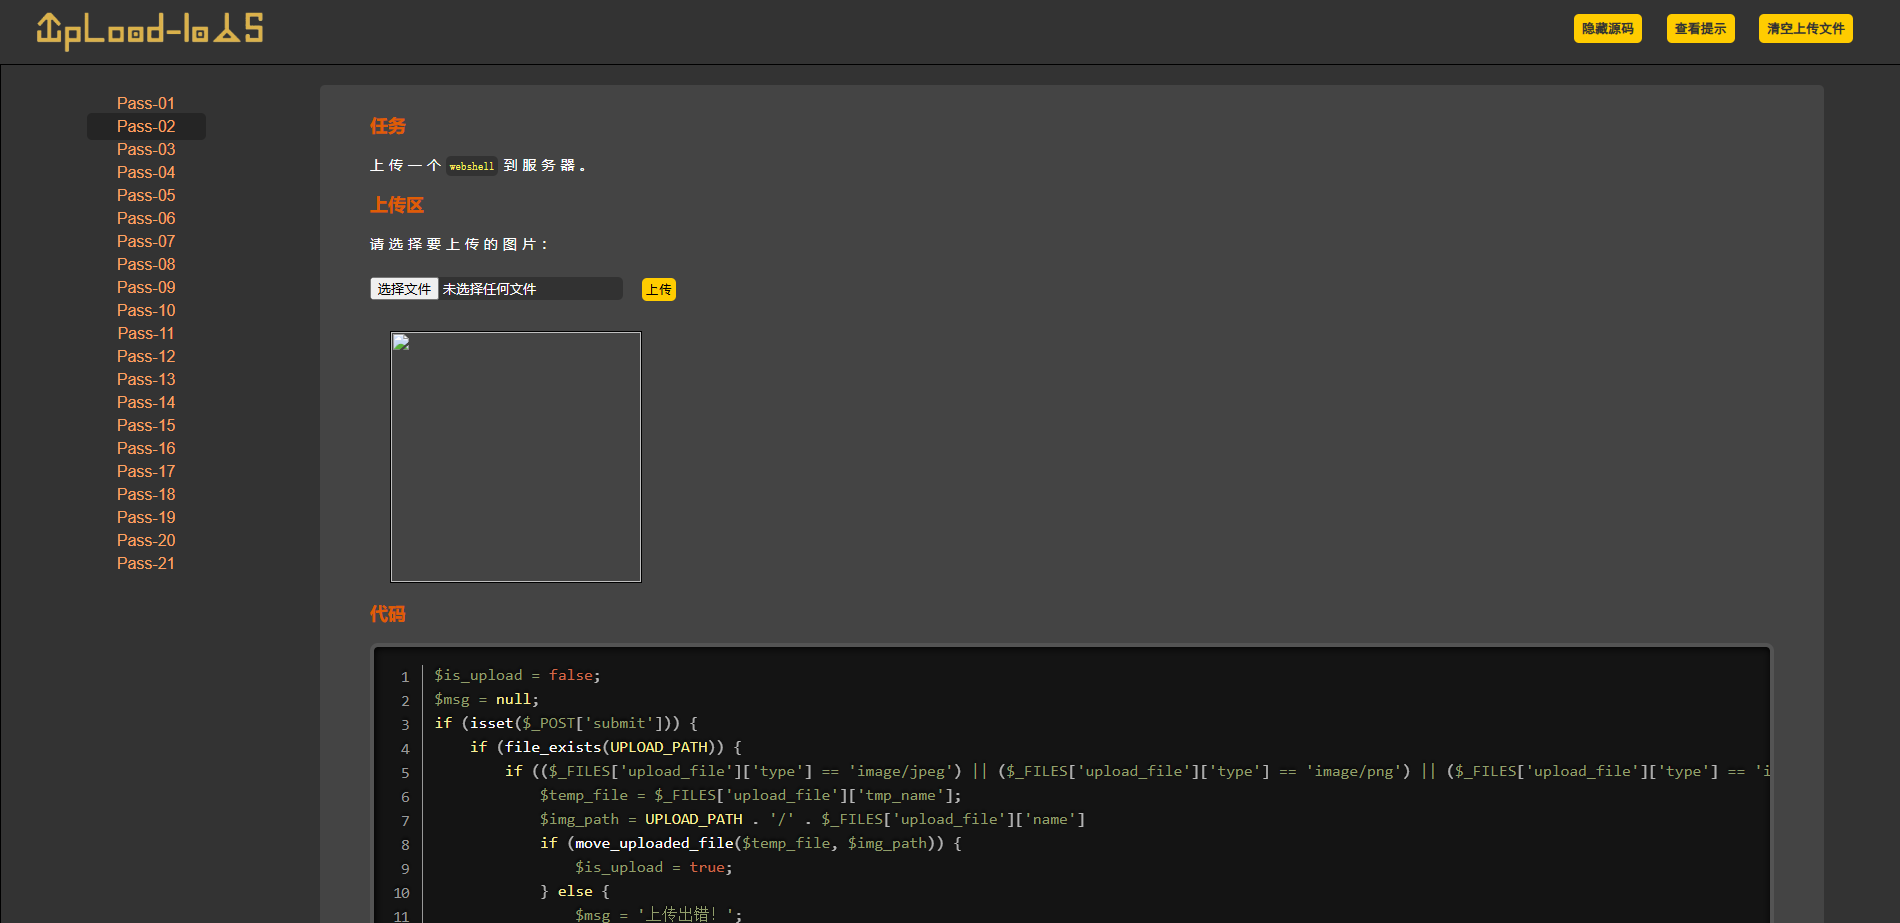Open Pass-13 challenge
The image size is (1900, 923).
tap(146, 379)
